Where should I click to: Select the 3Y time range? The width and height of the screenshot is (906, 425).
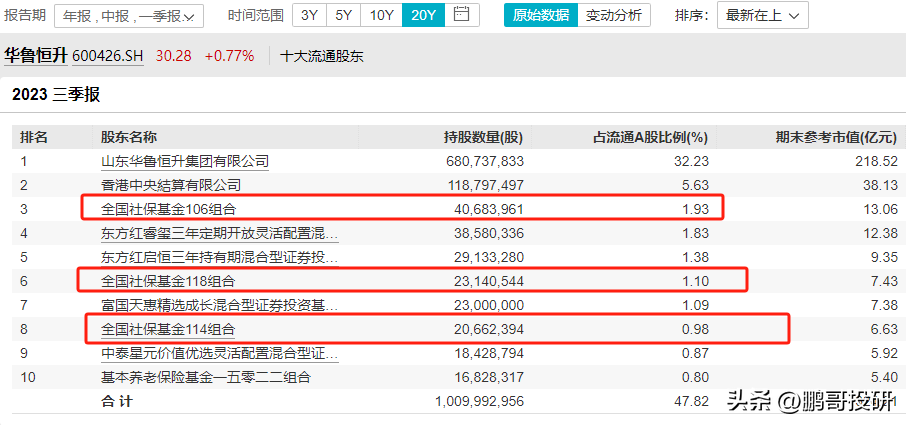(x=309, y=16)
